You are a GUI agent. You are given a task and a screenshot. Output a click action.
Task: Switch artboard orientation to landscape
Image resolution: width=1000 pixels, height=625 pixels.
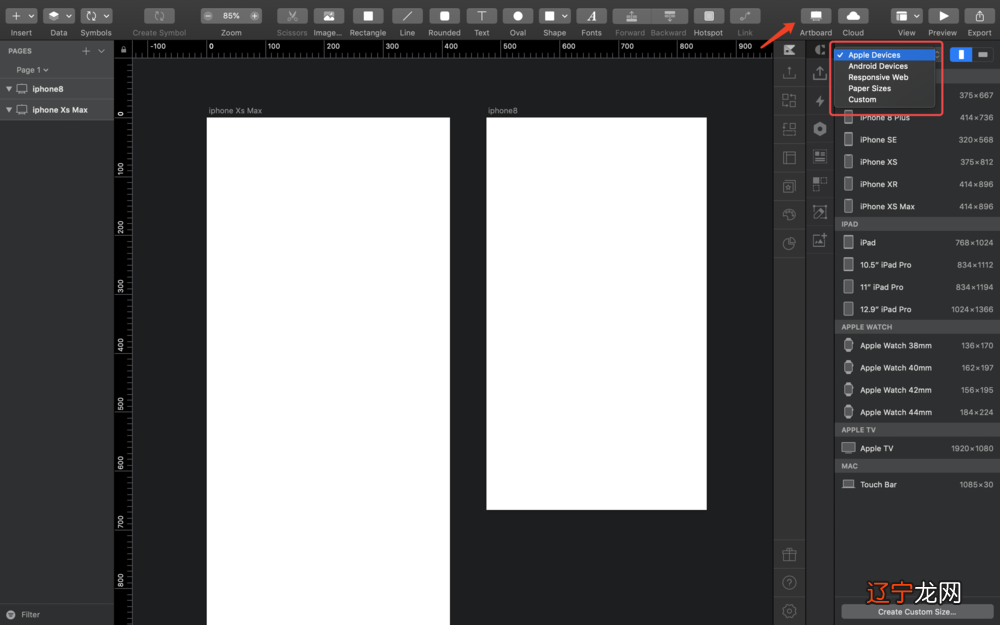pyautogui.click(x=983, y=54)
